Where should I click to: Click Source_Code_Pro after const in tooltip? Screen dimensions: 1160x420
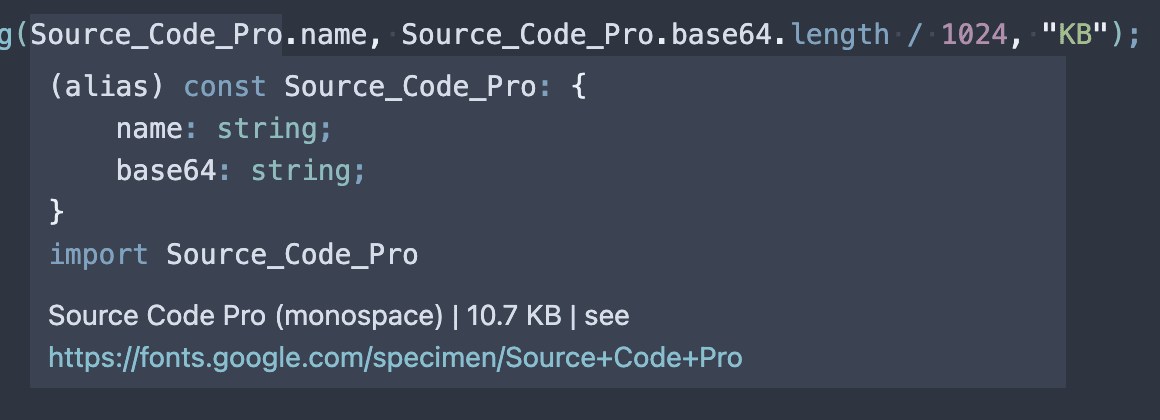pos(411,87)
